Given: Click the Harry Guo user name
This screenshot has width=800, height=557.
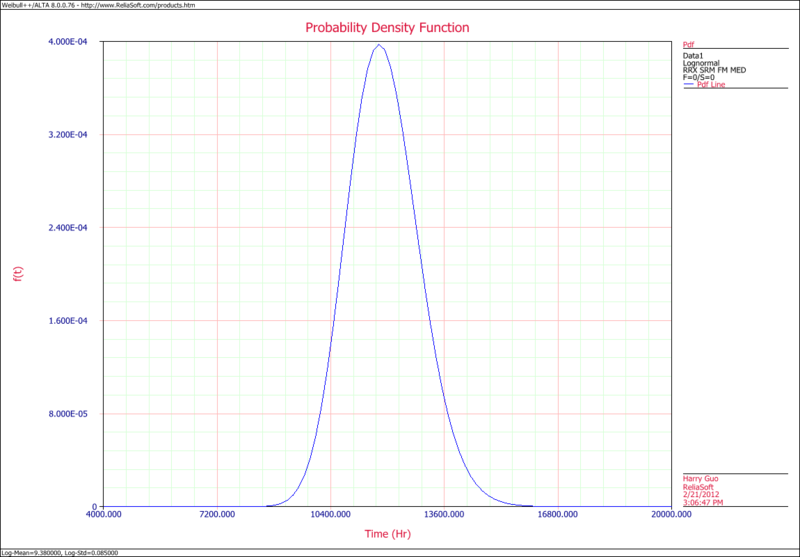Looking at the screenshot, I should [702, 478].
